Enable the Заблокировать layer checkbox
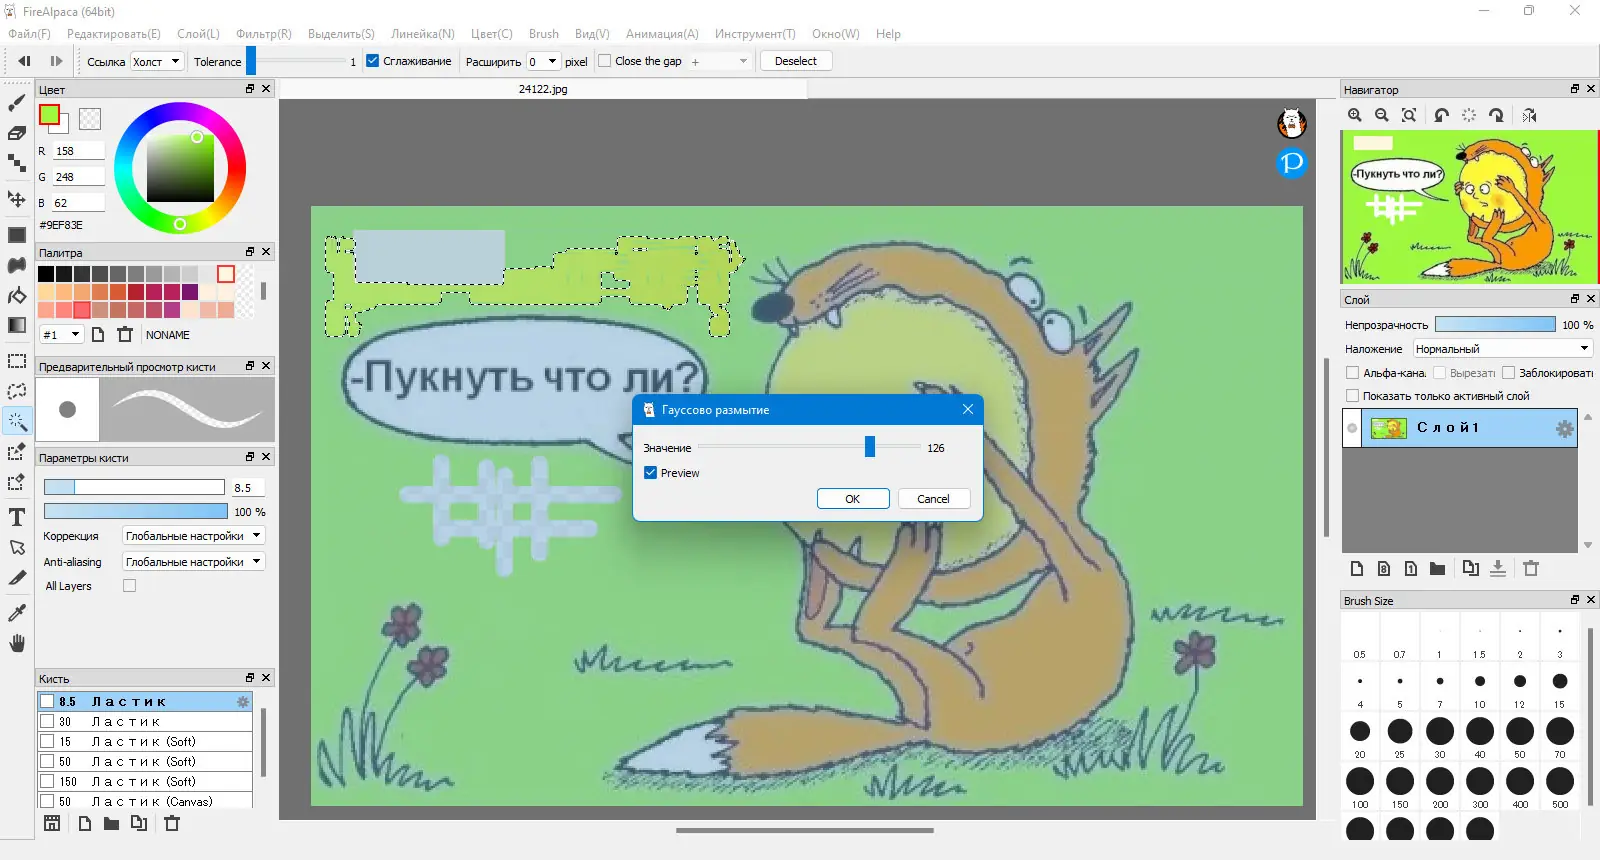Image resolution: width=1600 pixels, height=860 pixels. 1508,373
